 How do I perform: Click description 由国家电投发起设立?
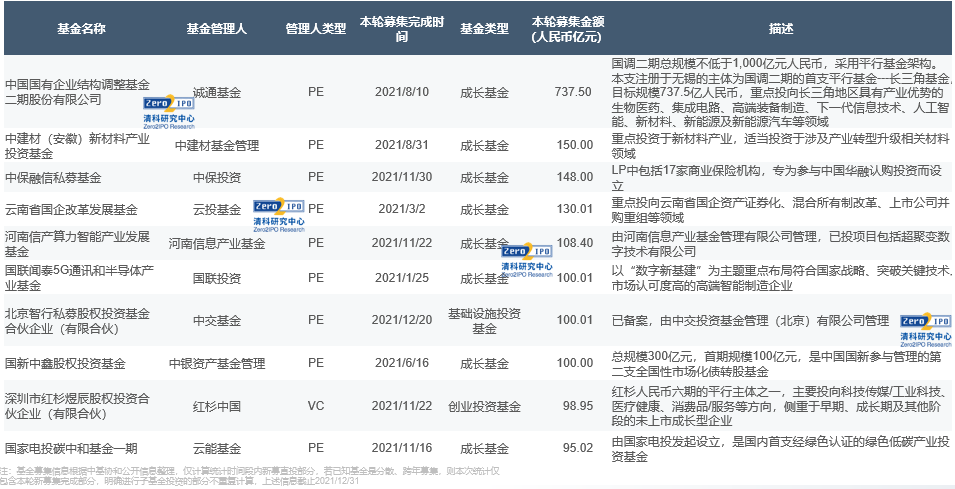(781, 449)
